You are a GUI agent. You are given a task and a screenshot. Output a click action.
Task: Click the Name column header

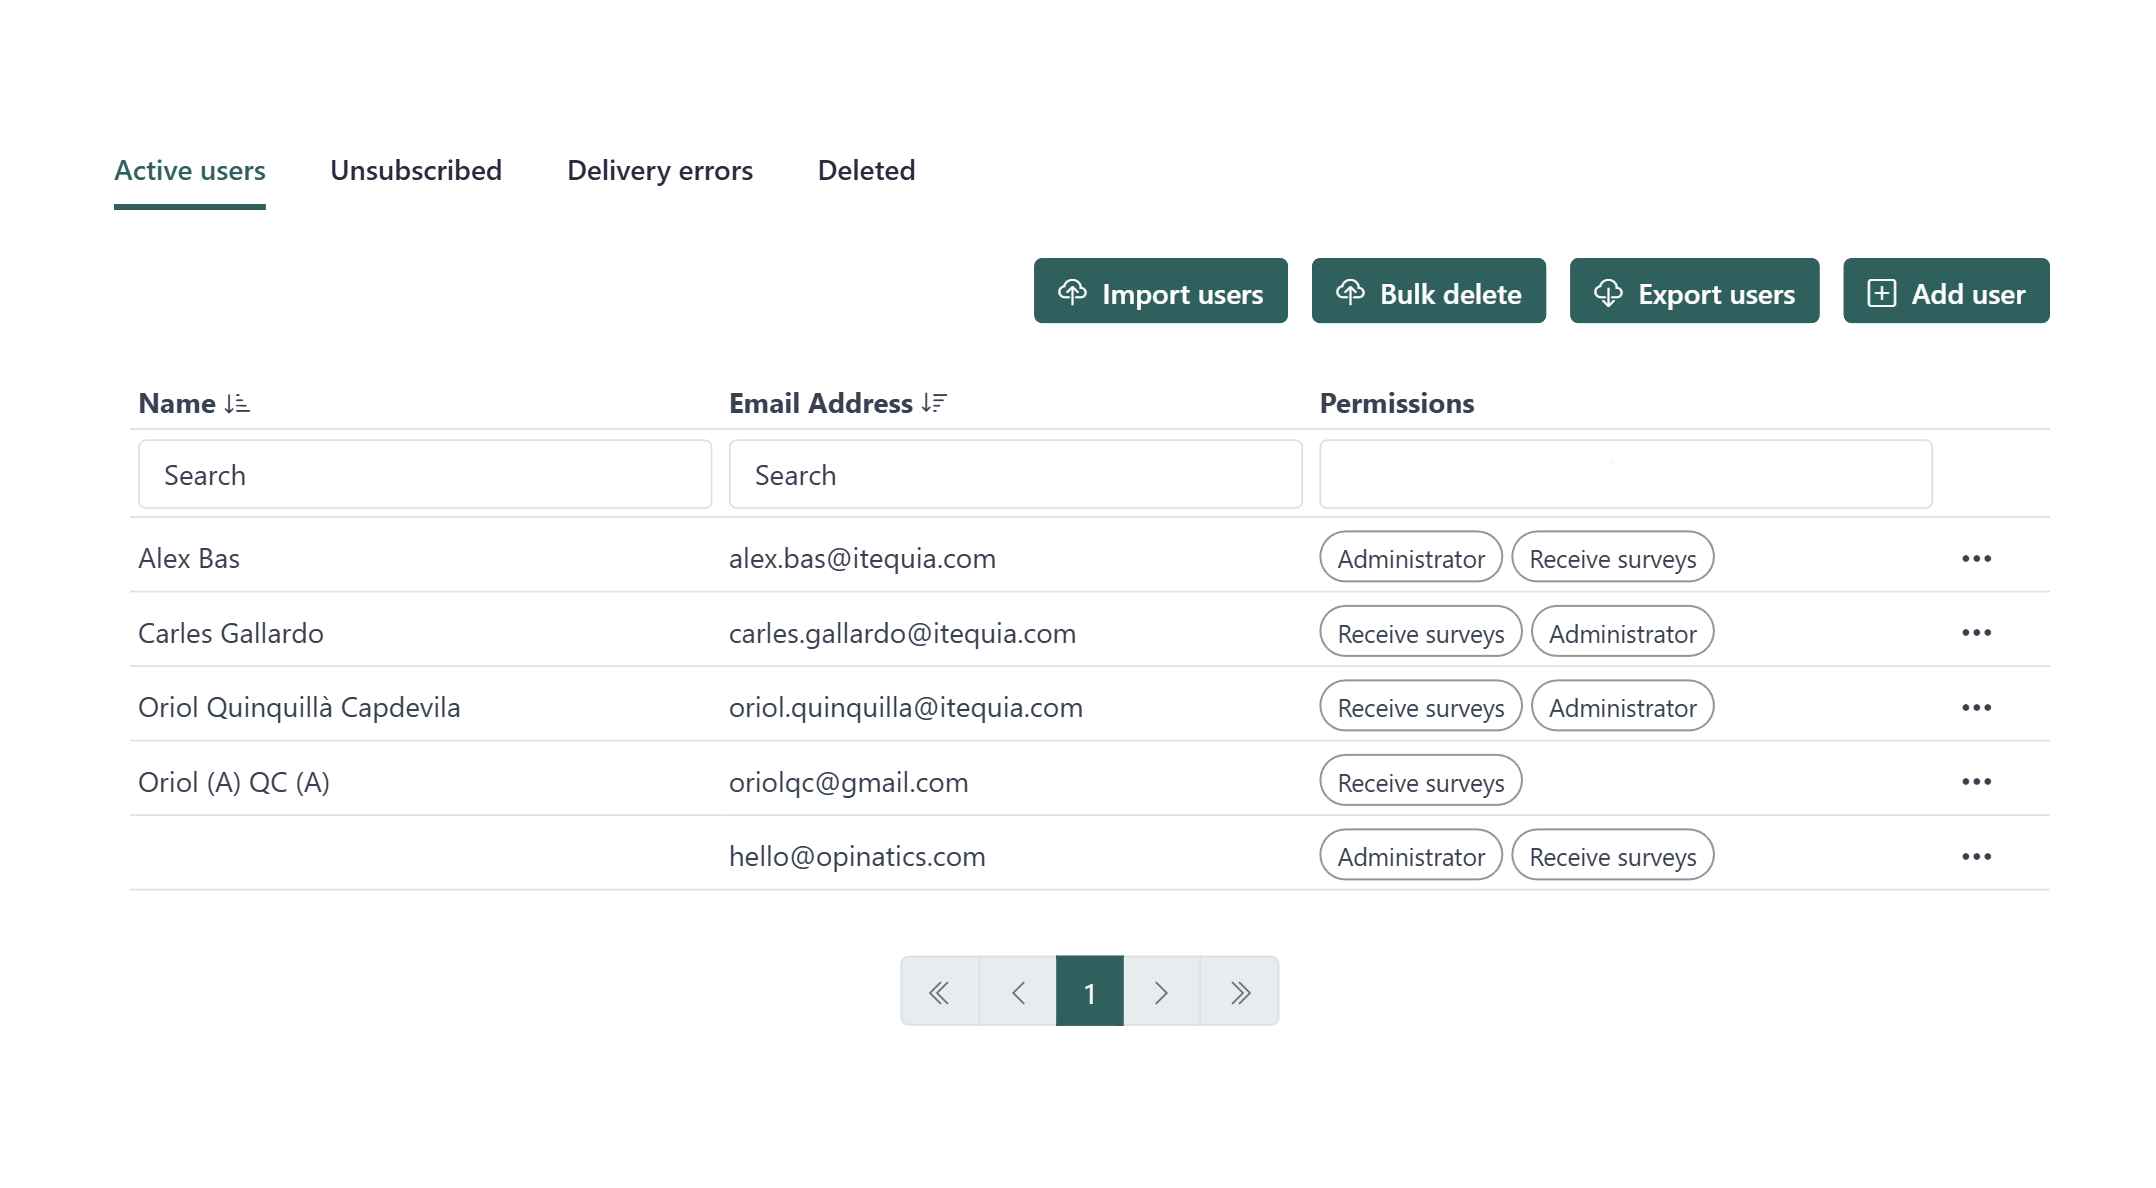pyautogui.click(x=177, y=403)
